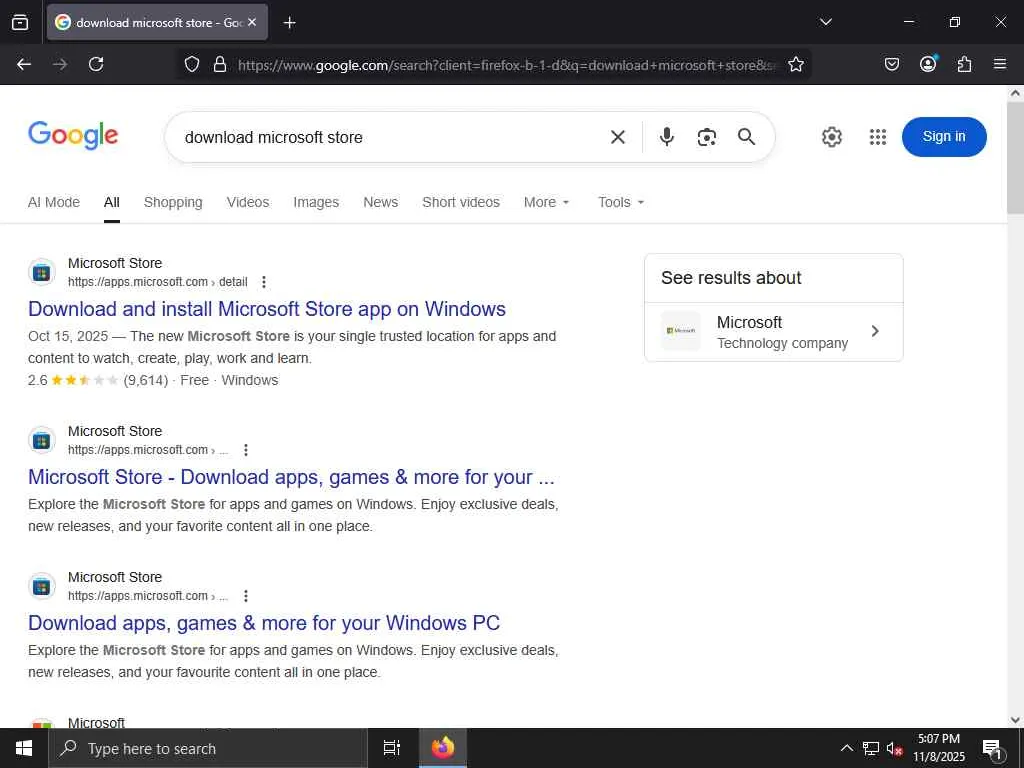Start search by voice microphone
The height and width of the screenshot is (768, 1024).
(x=667, y=136)
